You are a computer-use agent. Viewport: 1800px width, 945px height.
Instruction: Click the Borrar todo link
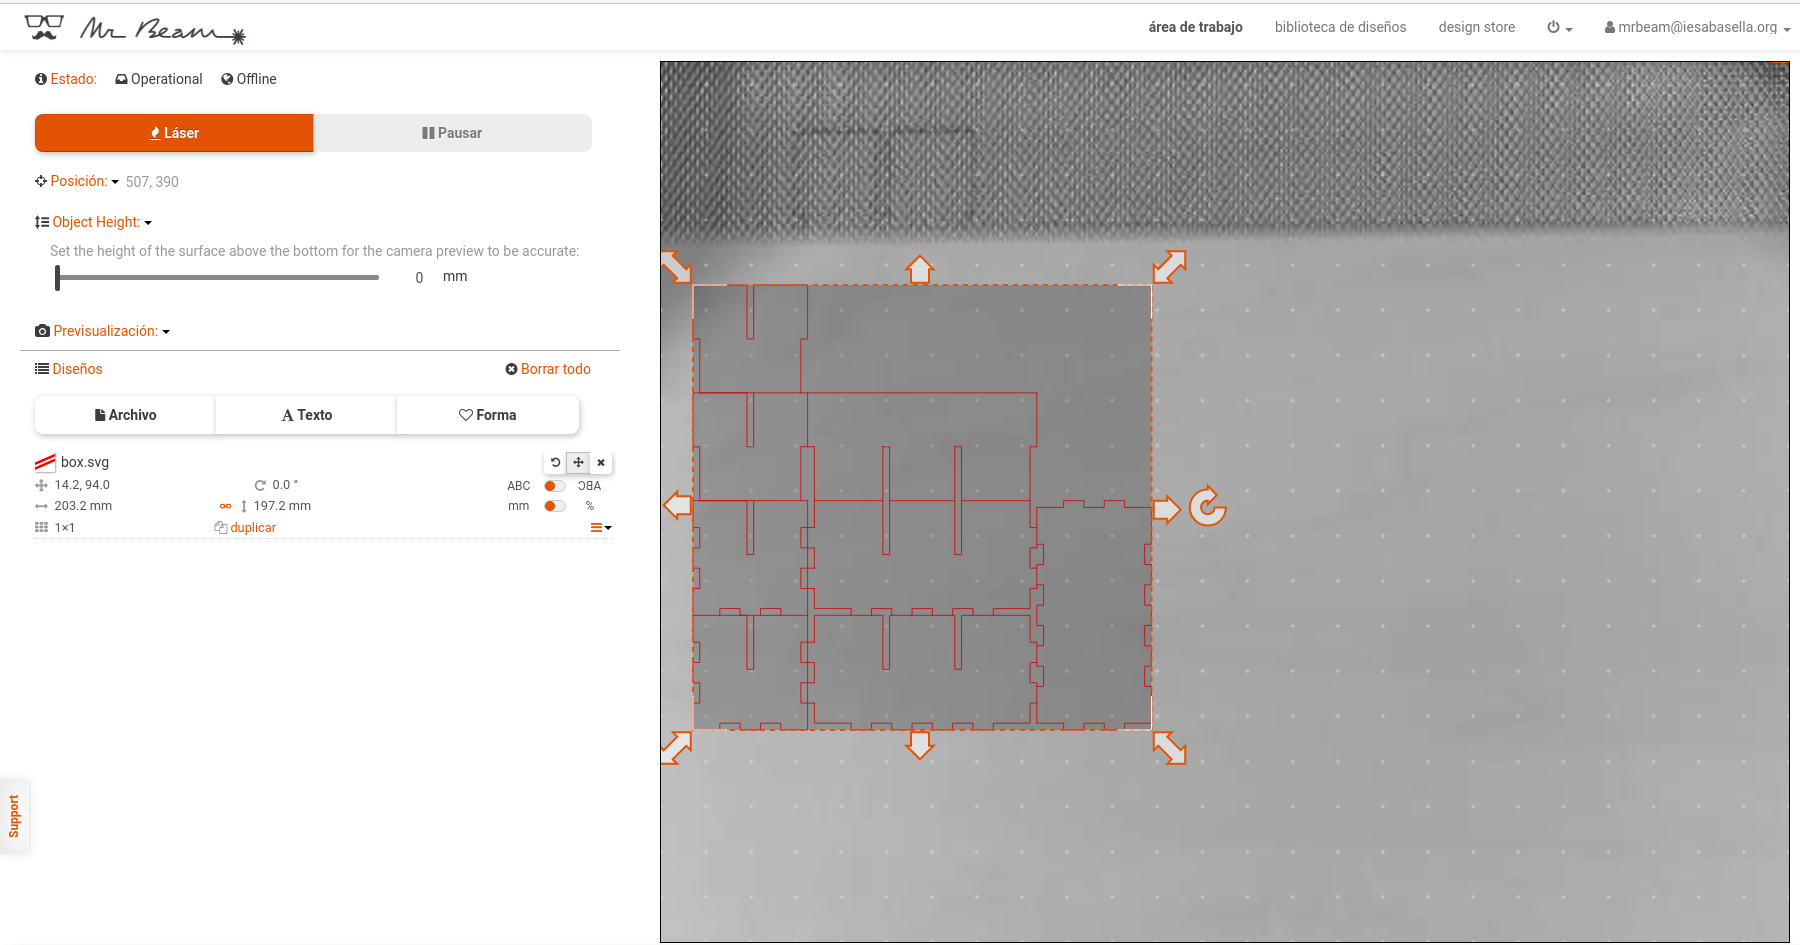coord(548,369)
